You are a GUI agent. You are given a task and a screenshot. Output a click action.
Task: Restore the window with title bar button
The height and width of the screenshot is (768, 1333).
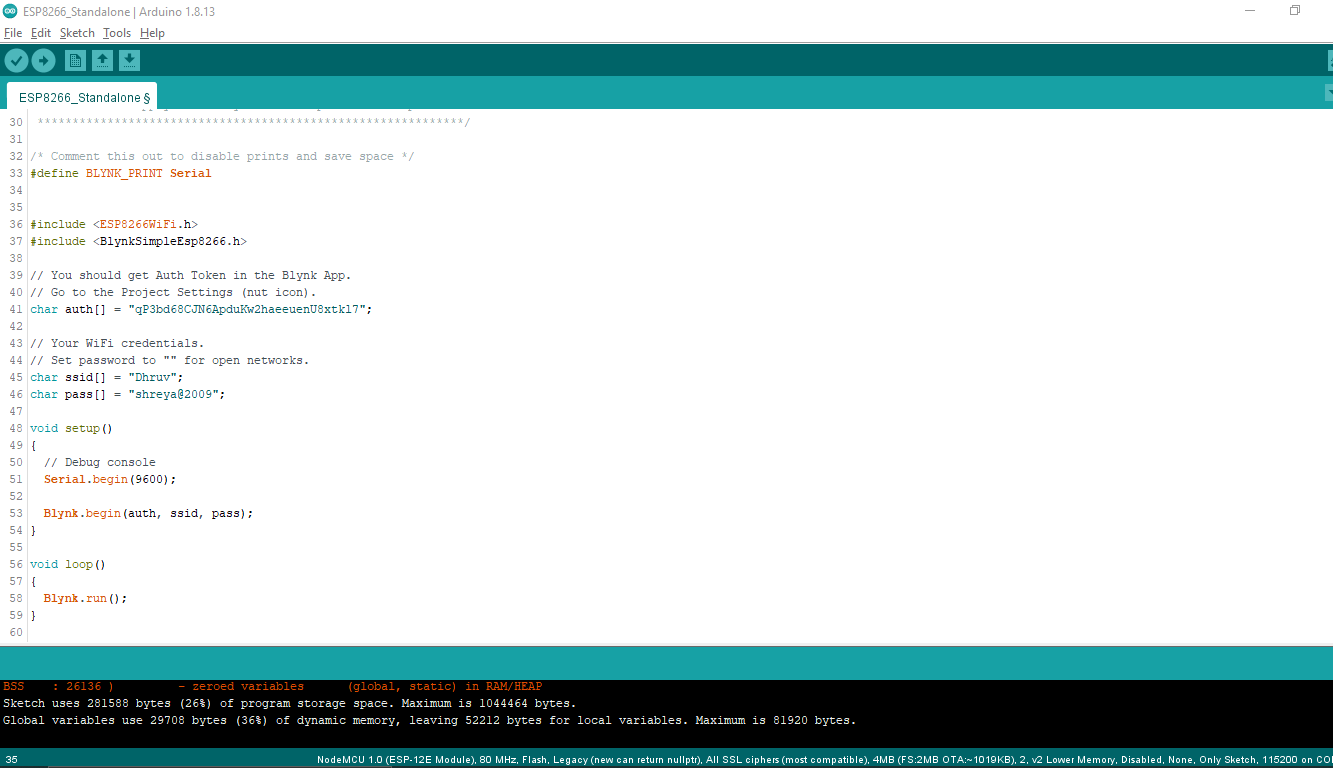coord(1295,10)
